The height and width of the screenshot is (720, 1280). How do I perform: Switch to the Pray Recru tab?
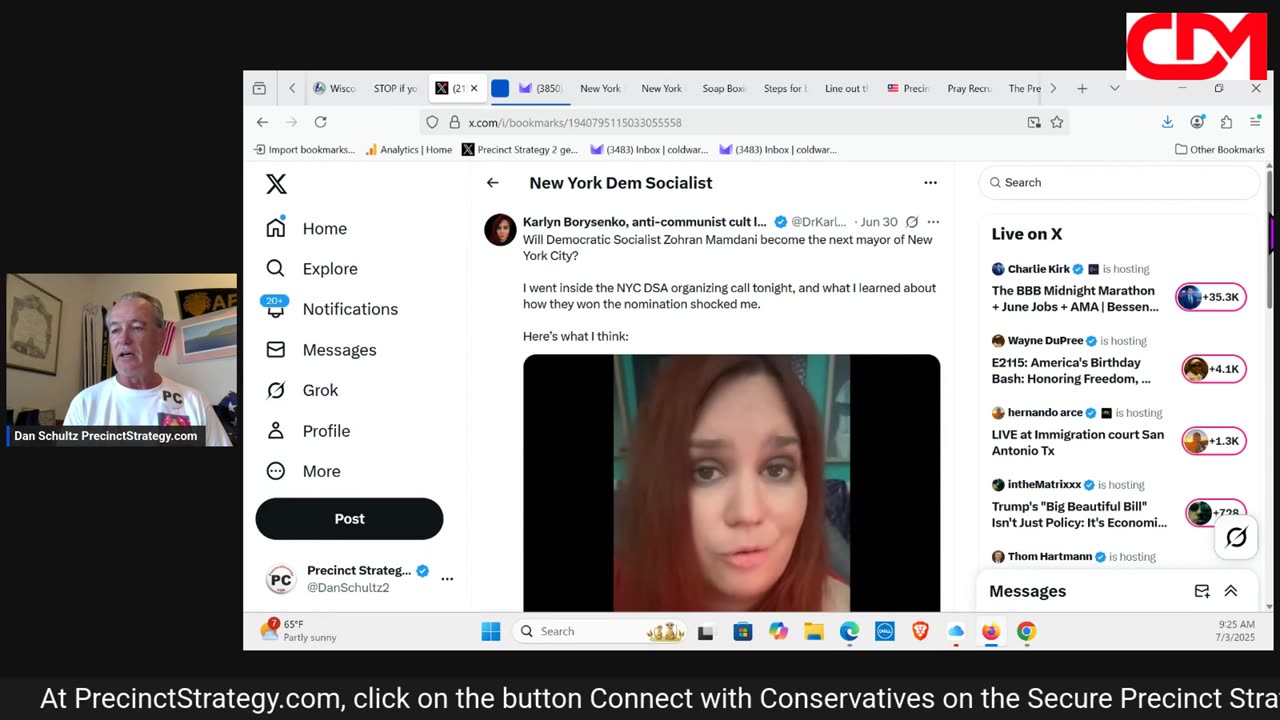click(x=969, y=88)
